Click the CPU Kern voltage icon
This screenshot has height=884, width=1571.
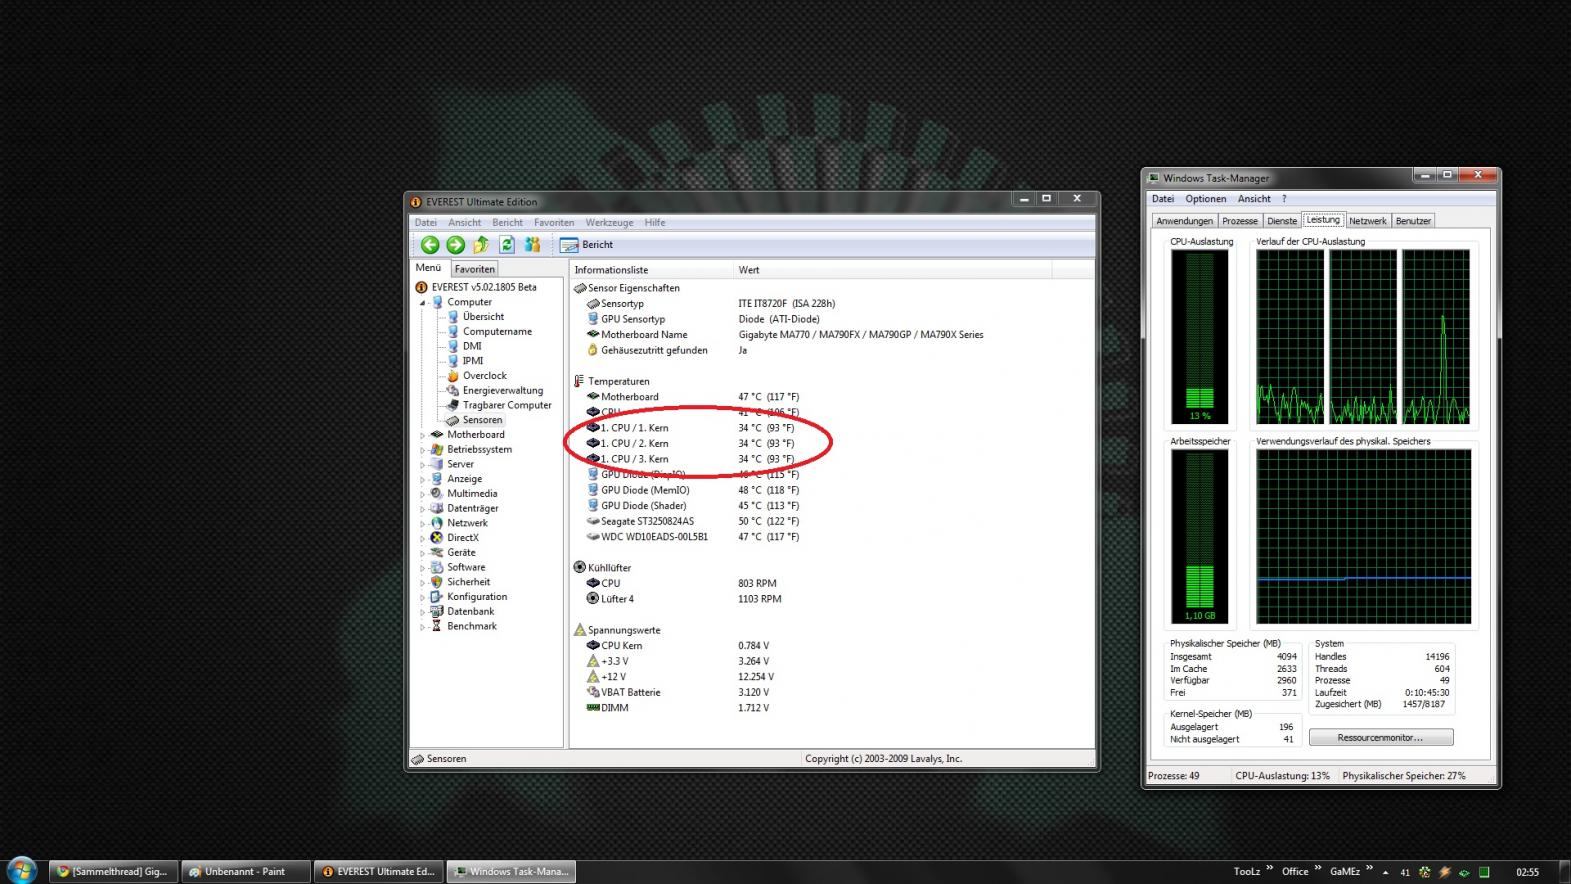593,646
